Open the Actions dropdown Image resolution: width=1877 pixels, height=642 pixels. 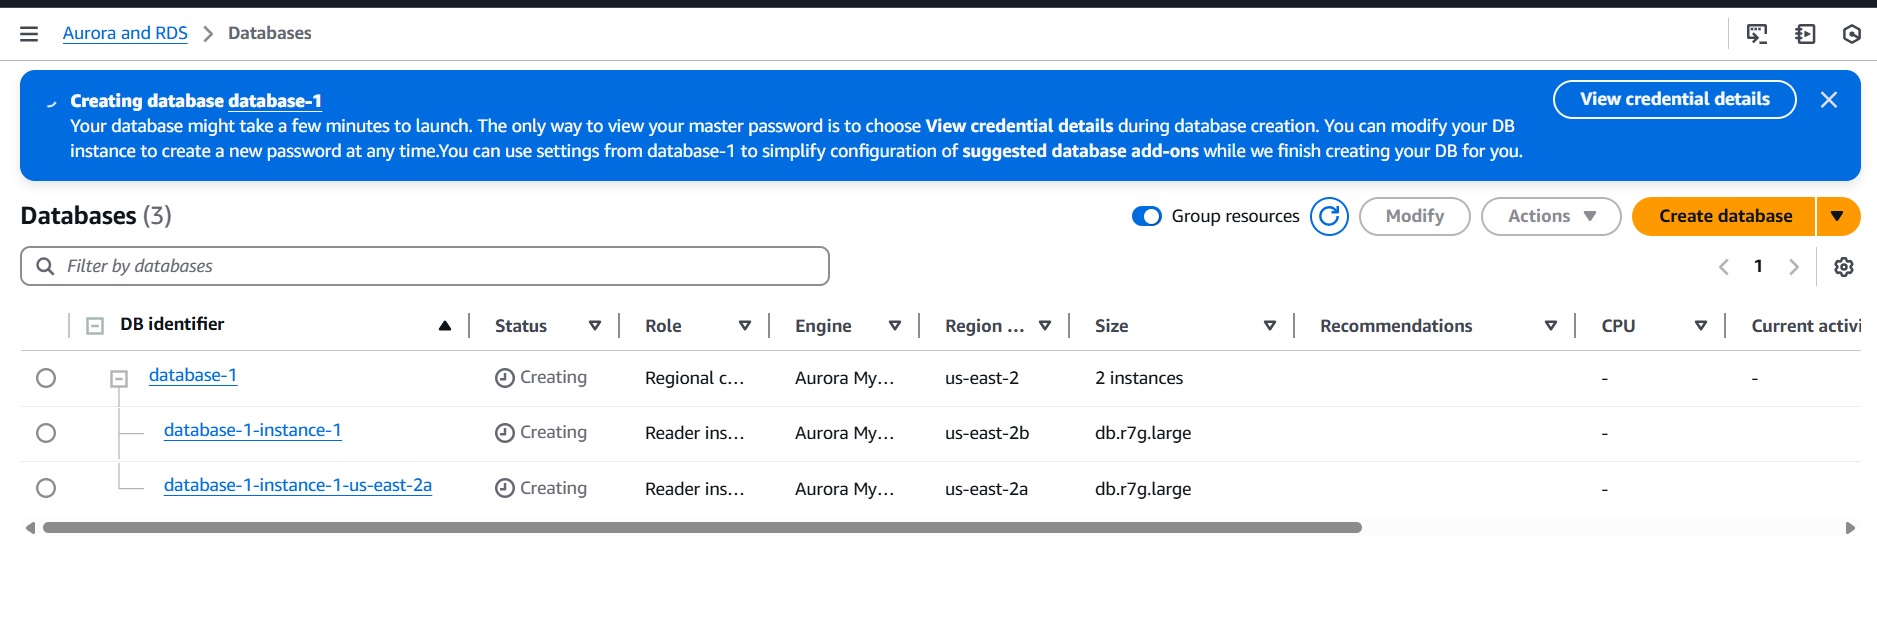click(x=1551, y=216)
